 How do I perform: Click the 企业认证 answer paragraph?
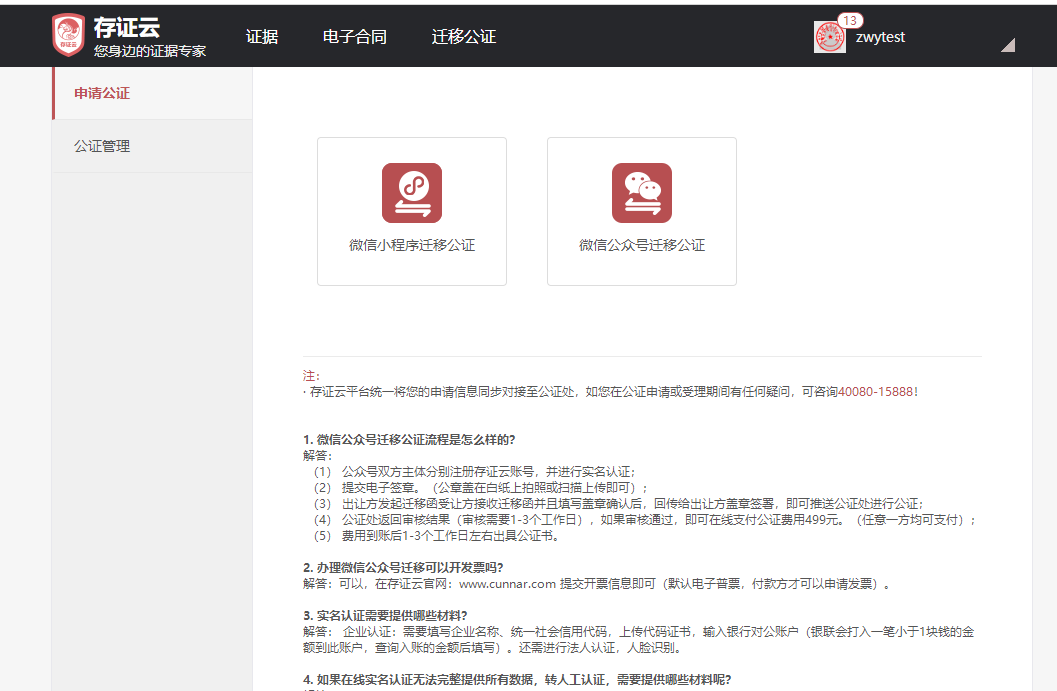(639, 640)
